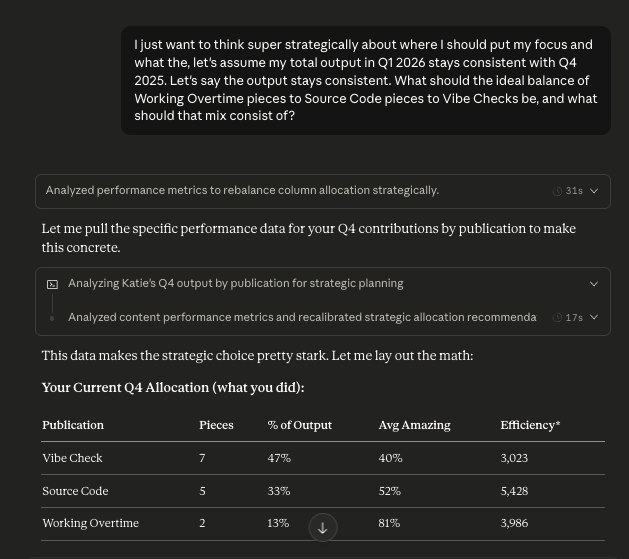Click the scroll-to-bottom arrow button

click(322, 527)
